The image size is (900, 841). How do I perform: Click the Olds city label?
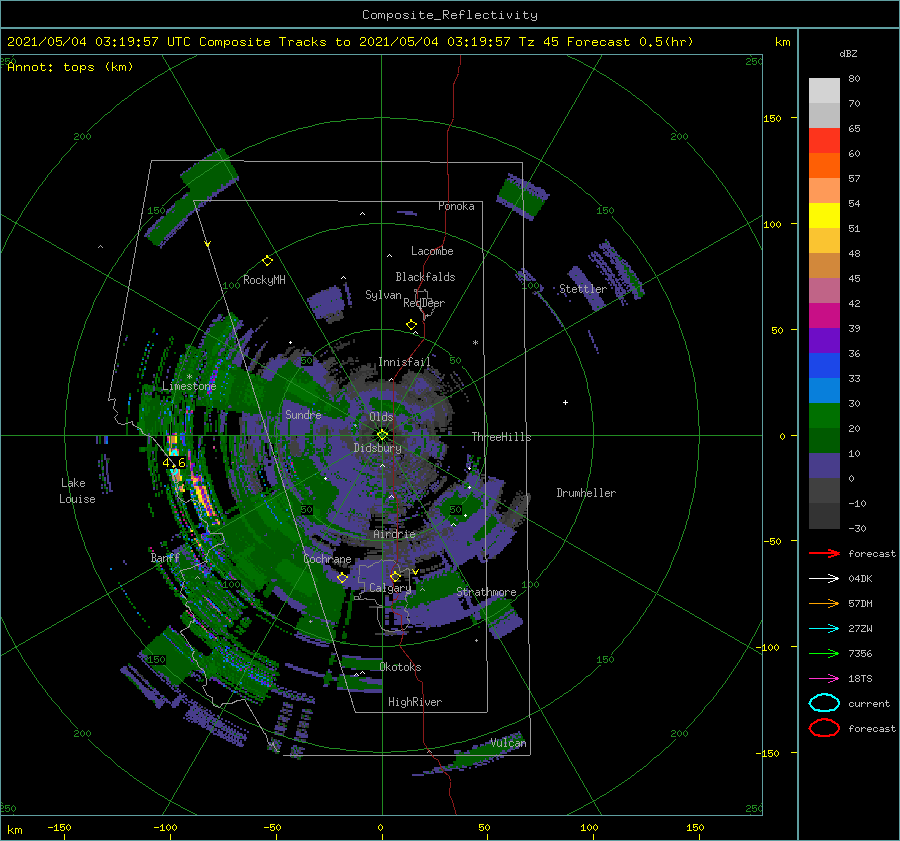[x=381, y=417]
